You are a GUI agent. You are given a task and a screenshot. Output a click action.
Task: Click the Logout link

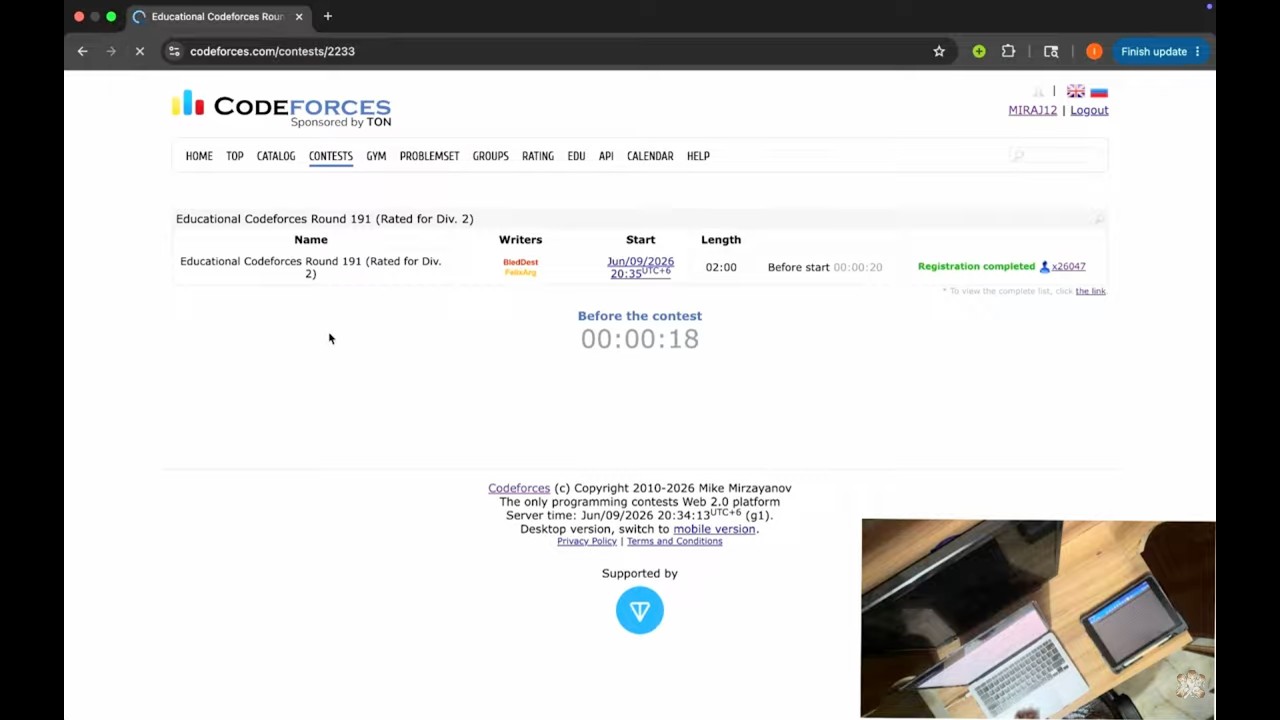click(1089, 110)
